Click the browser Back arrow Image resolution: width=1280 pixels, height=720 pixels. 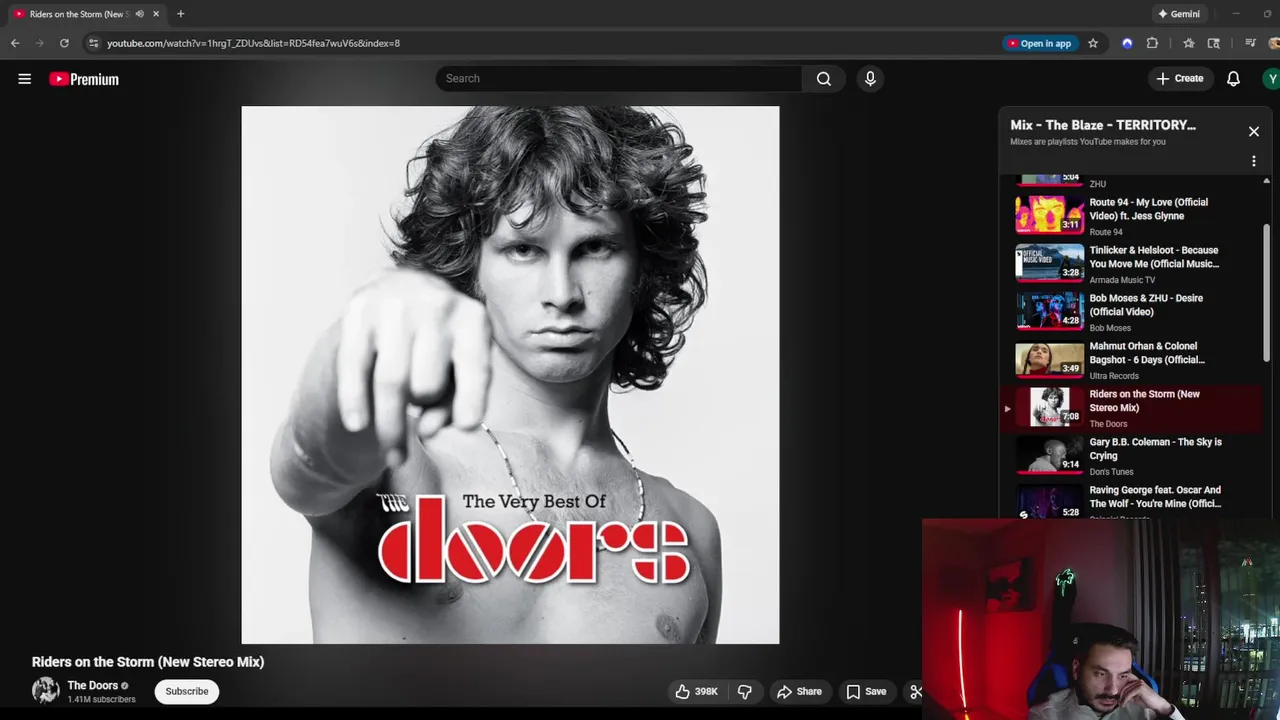15,43
